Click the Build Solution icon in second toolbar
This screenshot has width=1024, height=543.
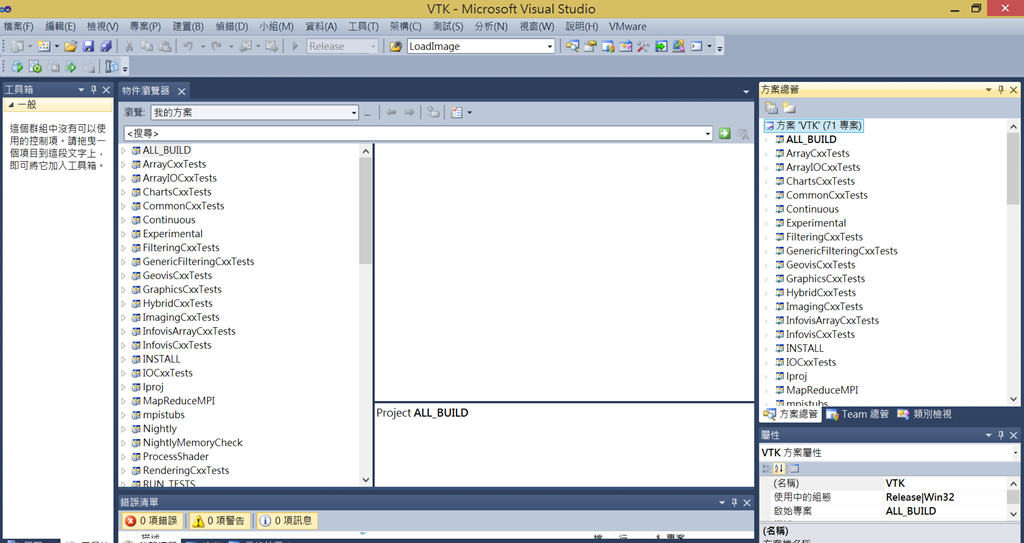pyautogui.click(x=18, y=67)
